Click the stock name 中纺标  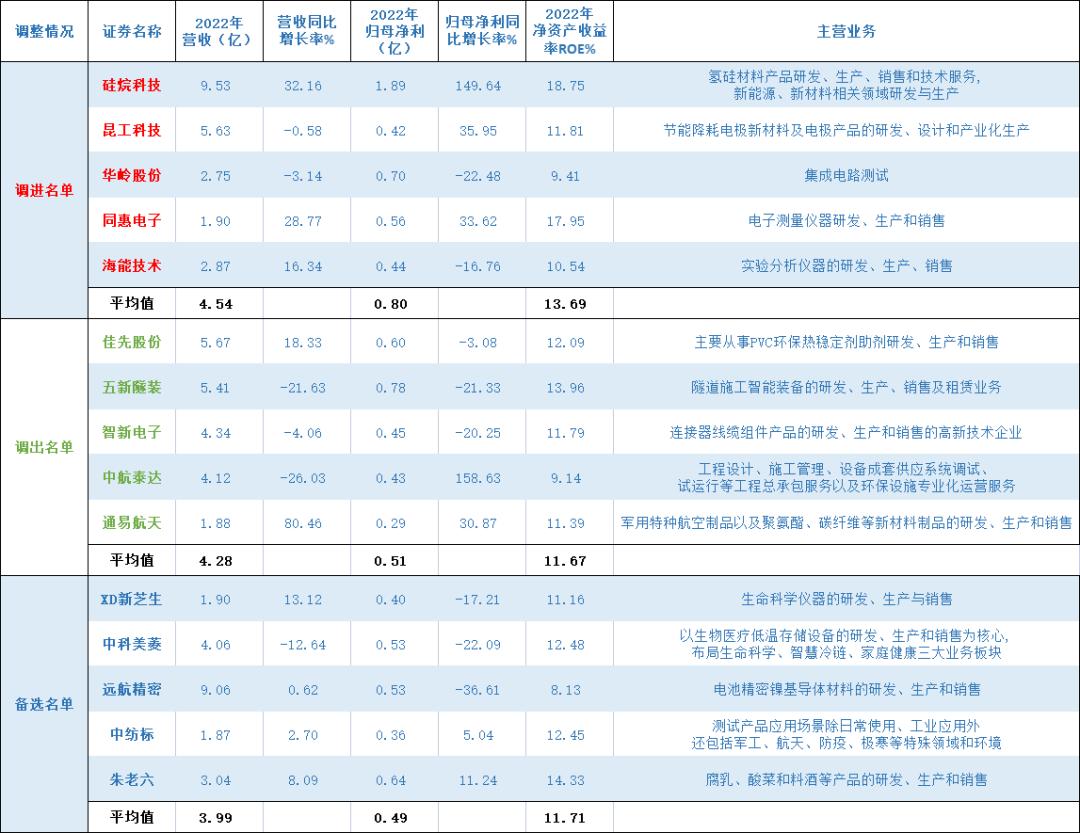132,734
